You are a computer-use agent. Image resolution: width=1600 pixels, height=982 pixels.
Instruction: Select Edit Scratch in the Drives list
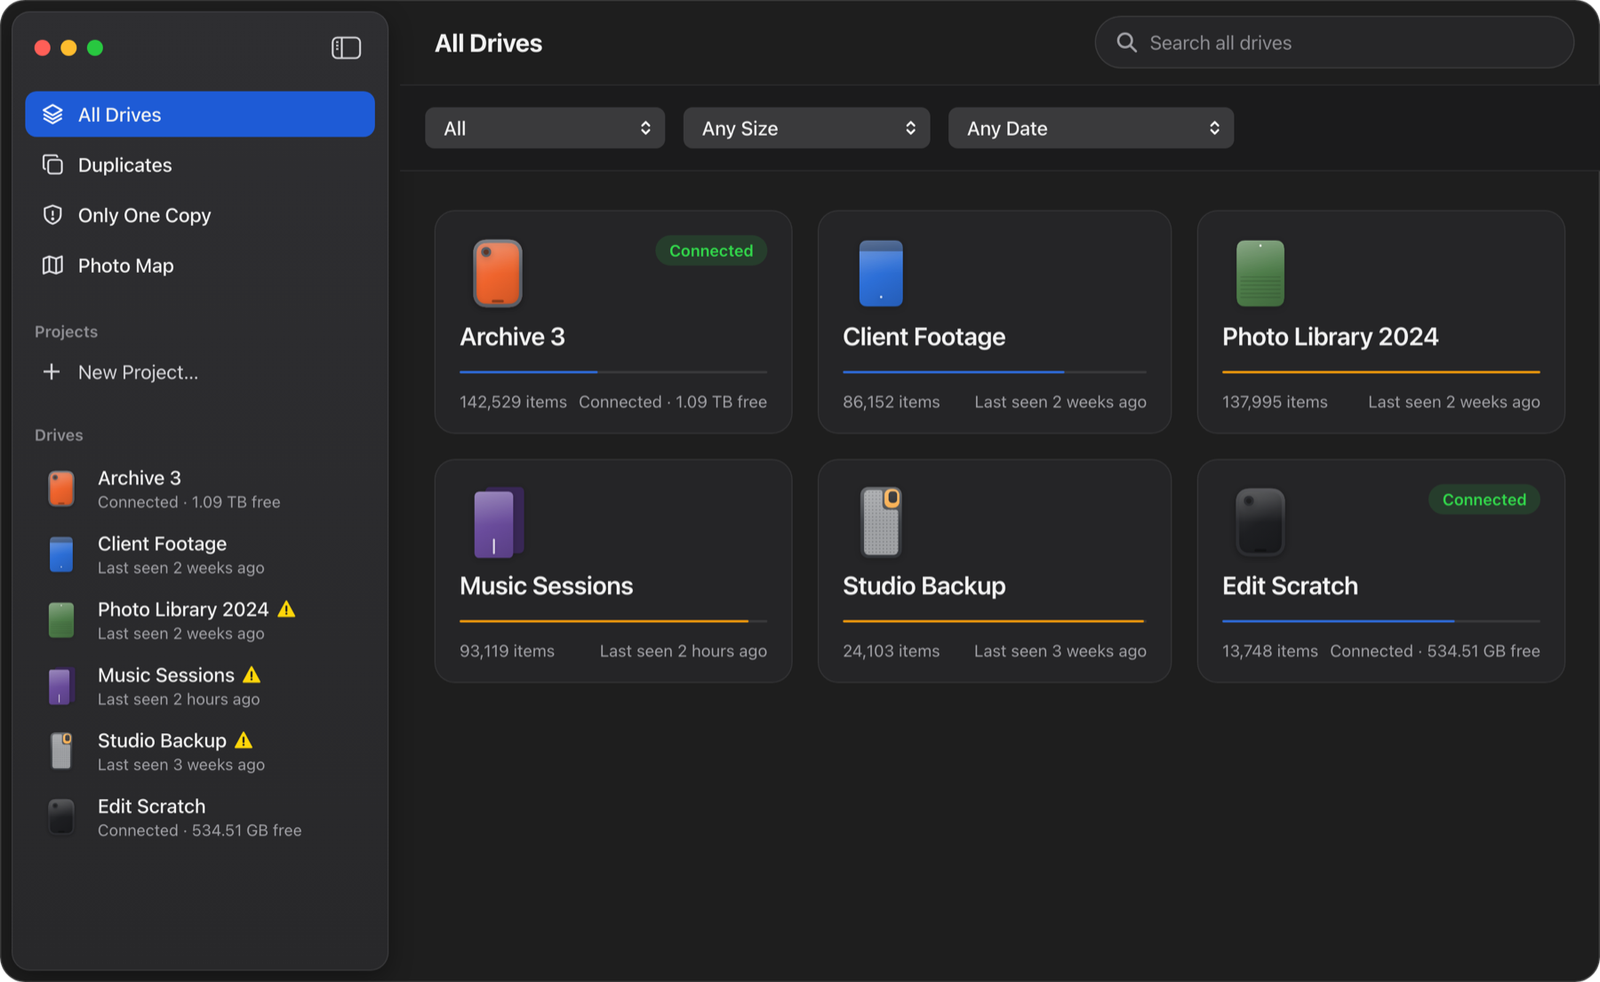200,817
